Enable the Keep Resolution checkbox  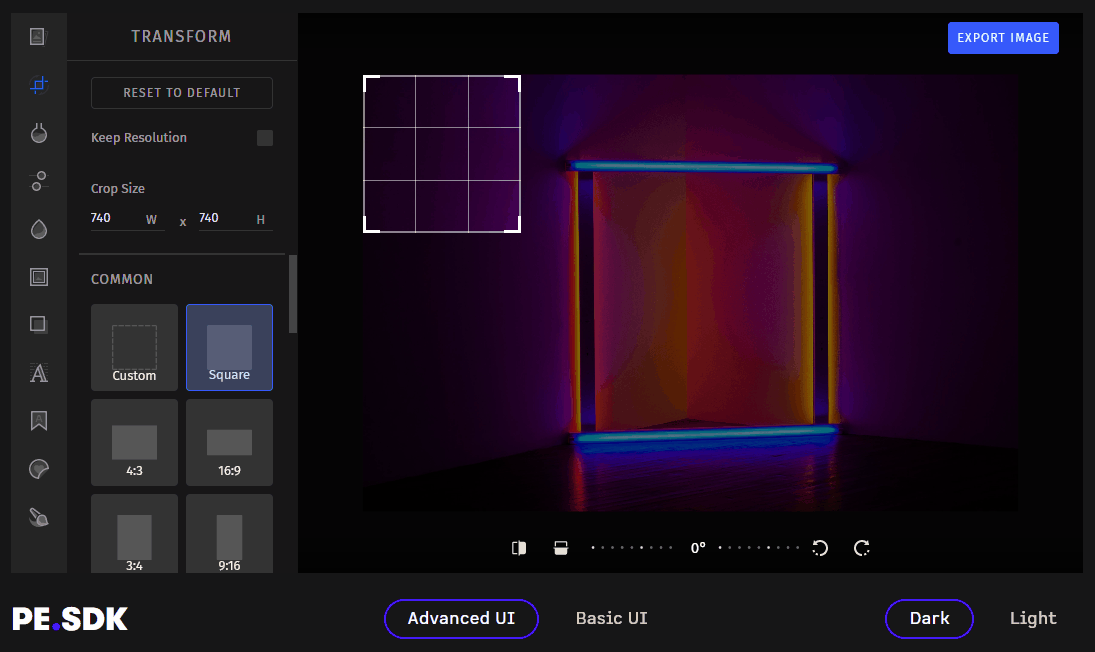coord(265,138)
